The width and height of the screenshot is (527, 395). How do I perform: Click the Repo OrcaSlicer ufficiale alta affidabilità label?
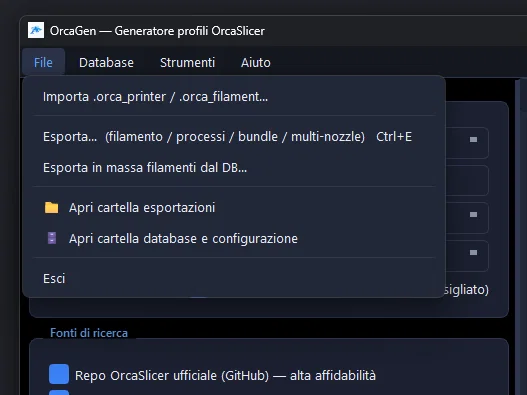[225, 376]
